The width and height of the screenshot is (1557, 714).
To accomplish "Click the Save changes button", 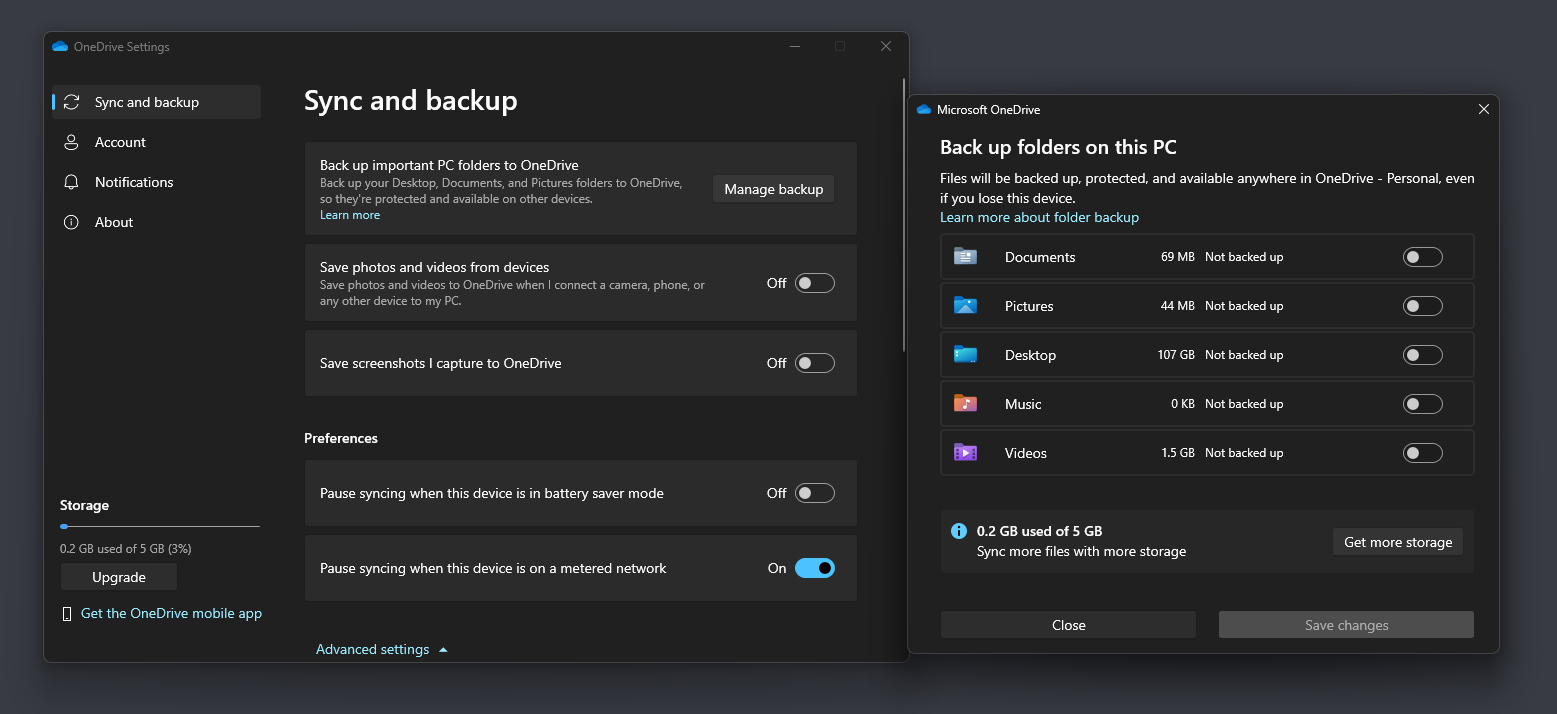I will point(1346,625).
